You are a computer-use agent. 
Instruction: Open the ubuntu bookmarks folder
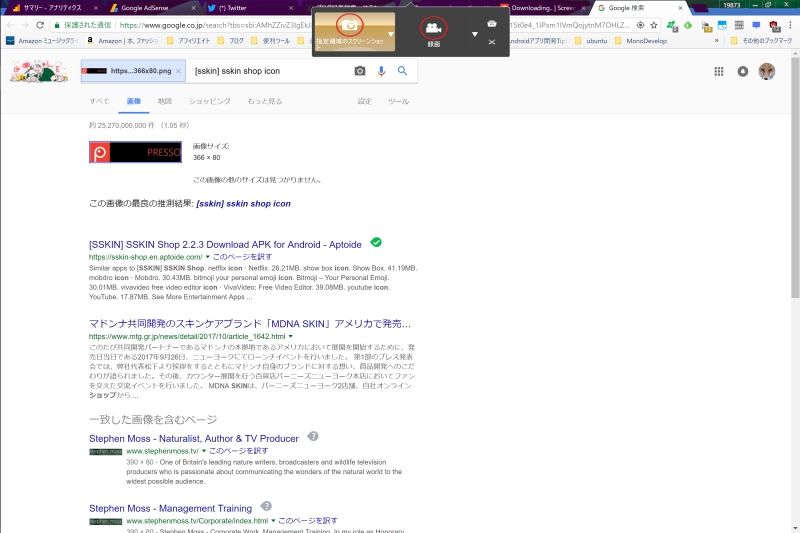pyautogui.click(x=591, y=41)
